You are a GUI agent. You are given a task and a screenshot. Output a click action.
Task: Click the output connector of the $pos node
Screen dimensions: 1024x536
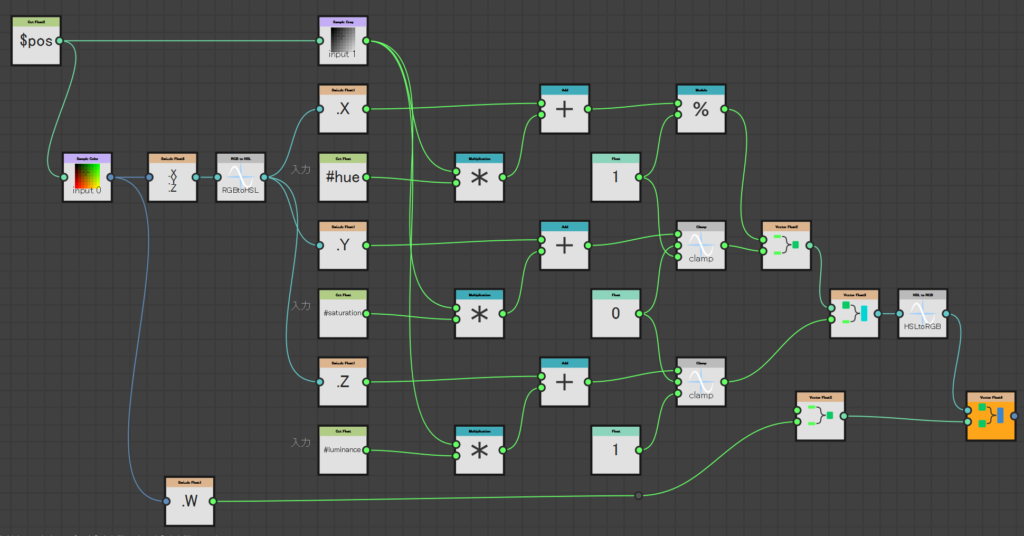pos(62,41)
